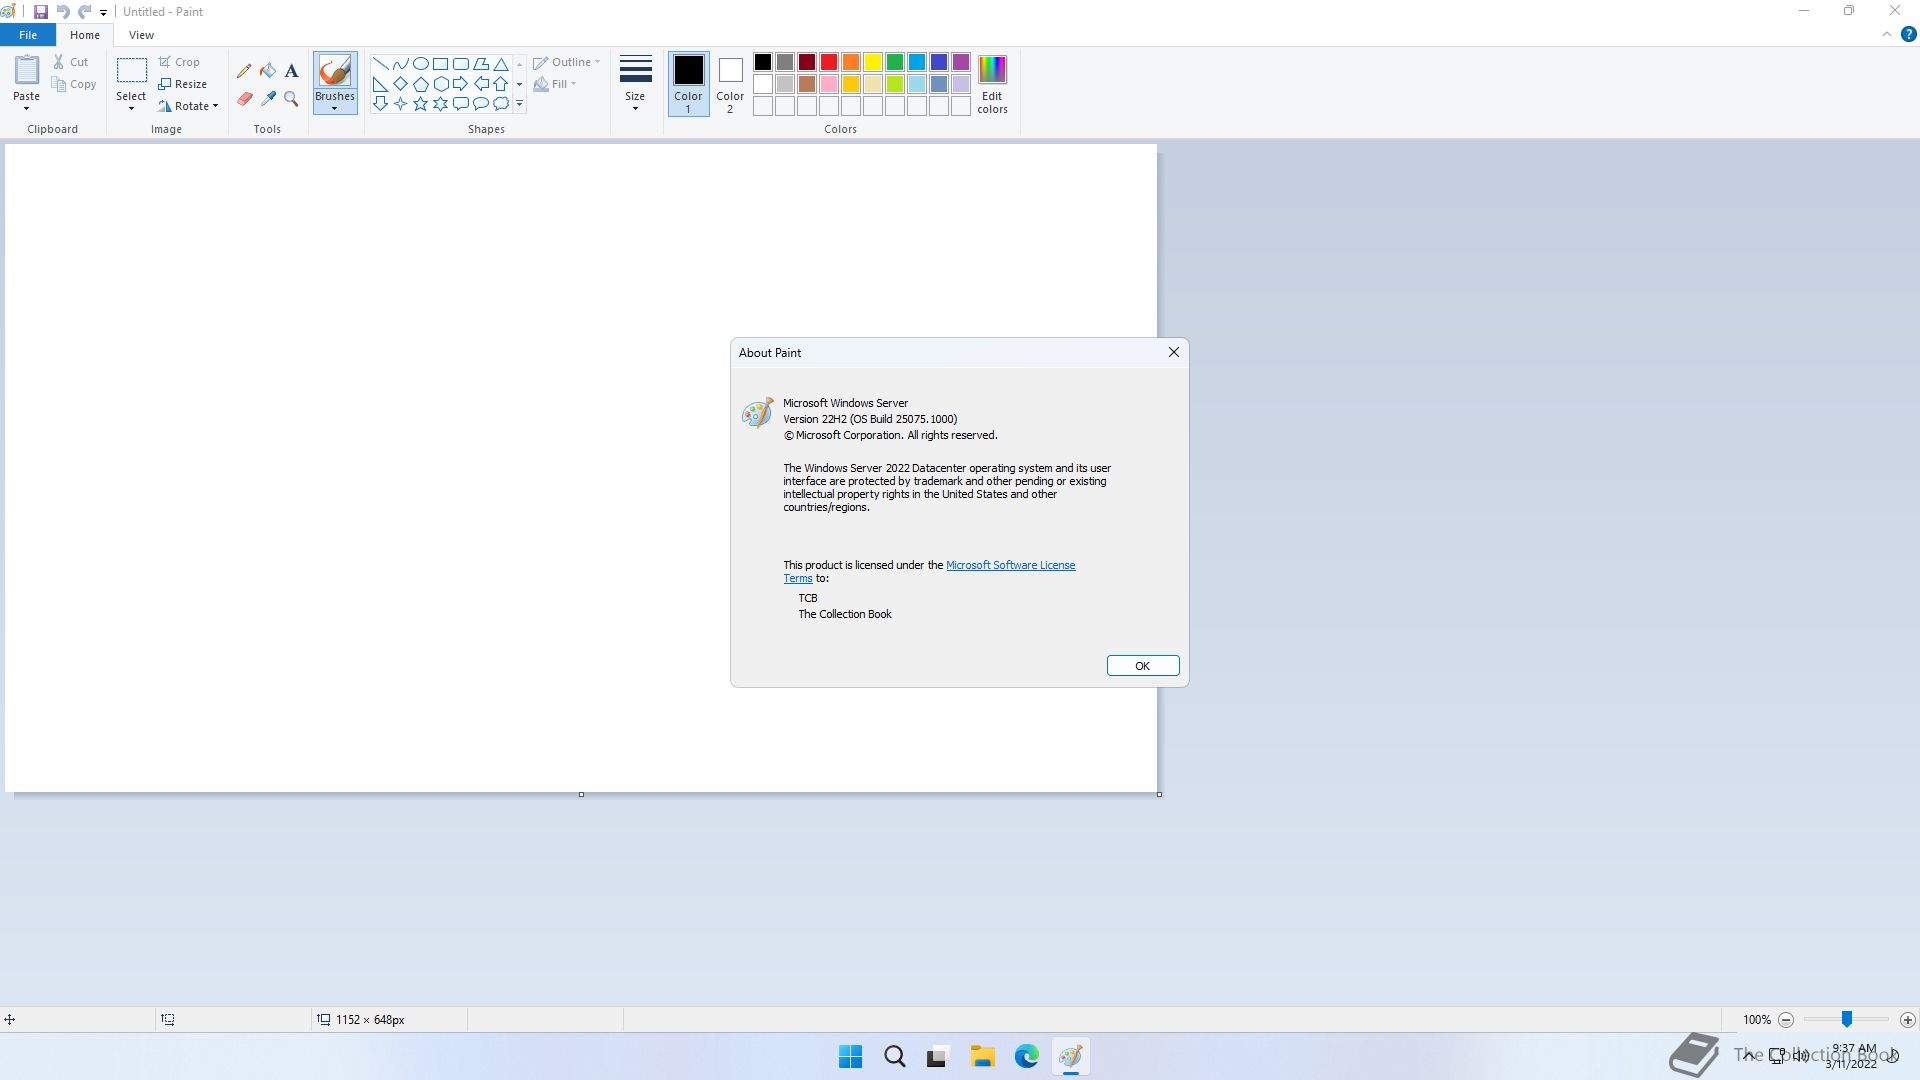Open the Resize dialog
The height and width of the screenshot is (1080, 1920).
coord(183,84)
